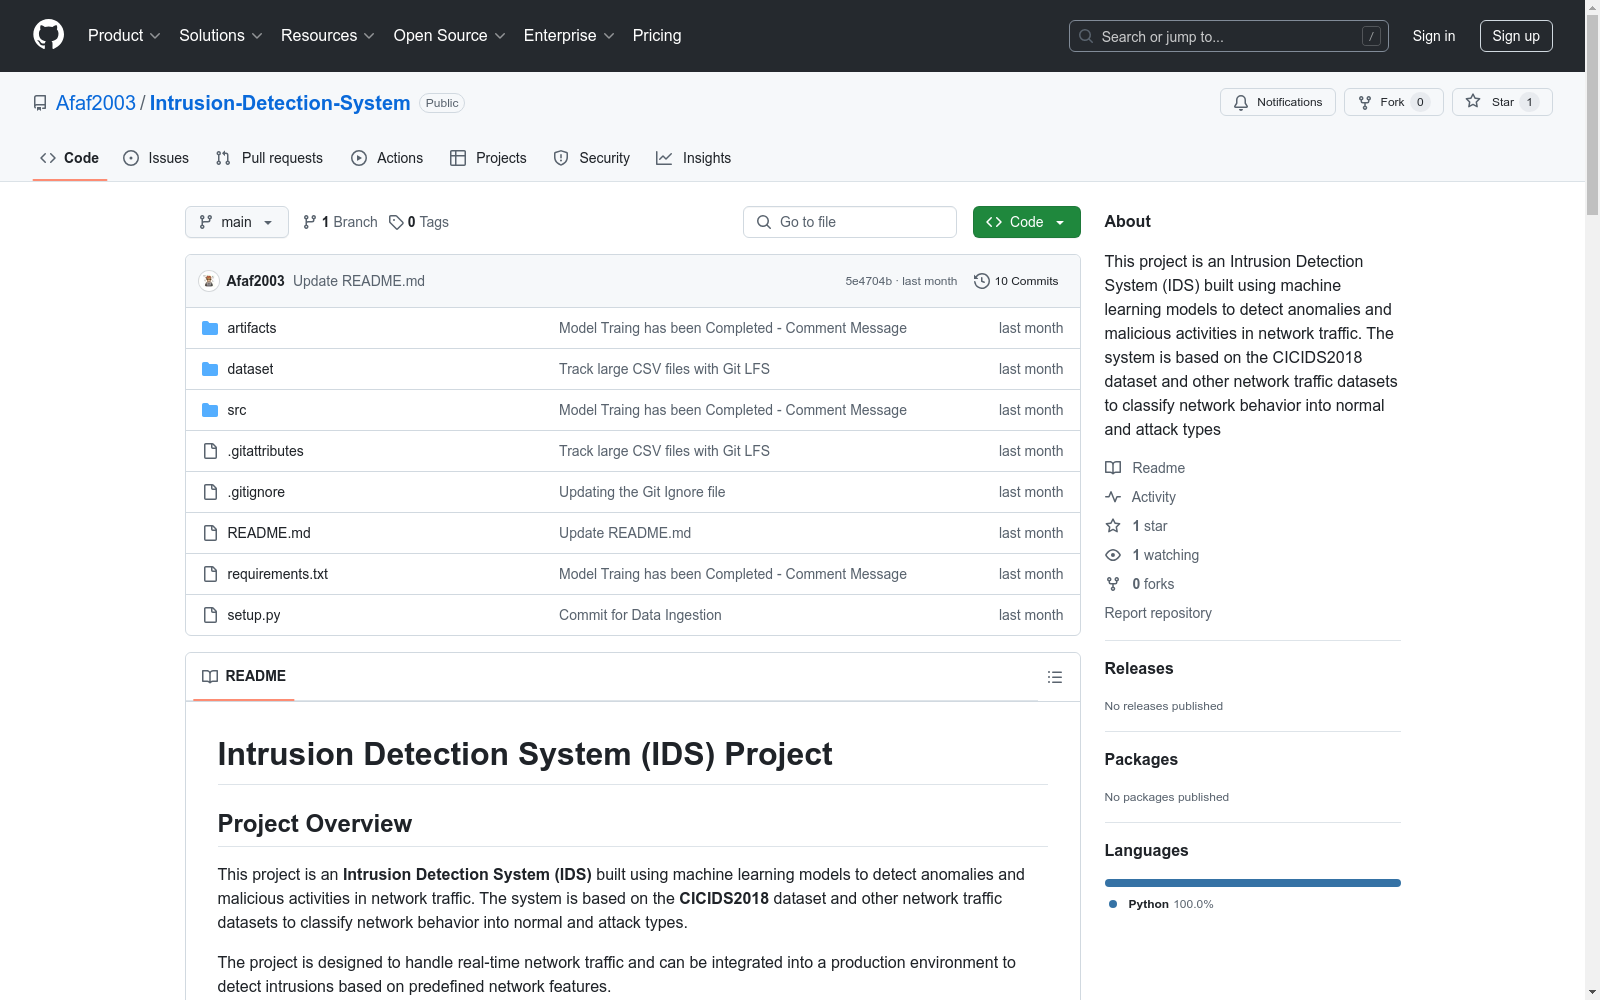Switch to the Projects tab

coord(488,158)
